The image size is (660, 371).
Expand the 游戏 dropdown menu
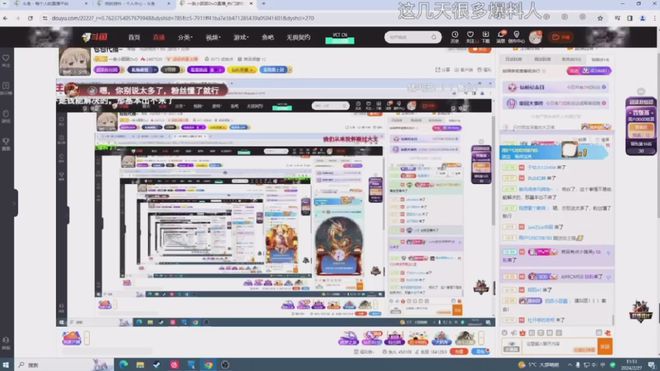point(241,37)
